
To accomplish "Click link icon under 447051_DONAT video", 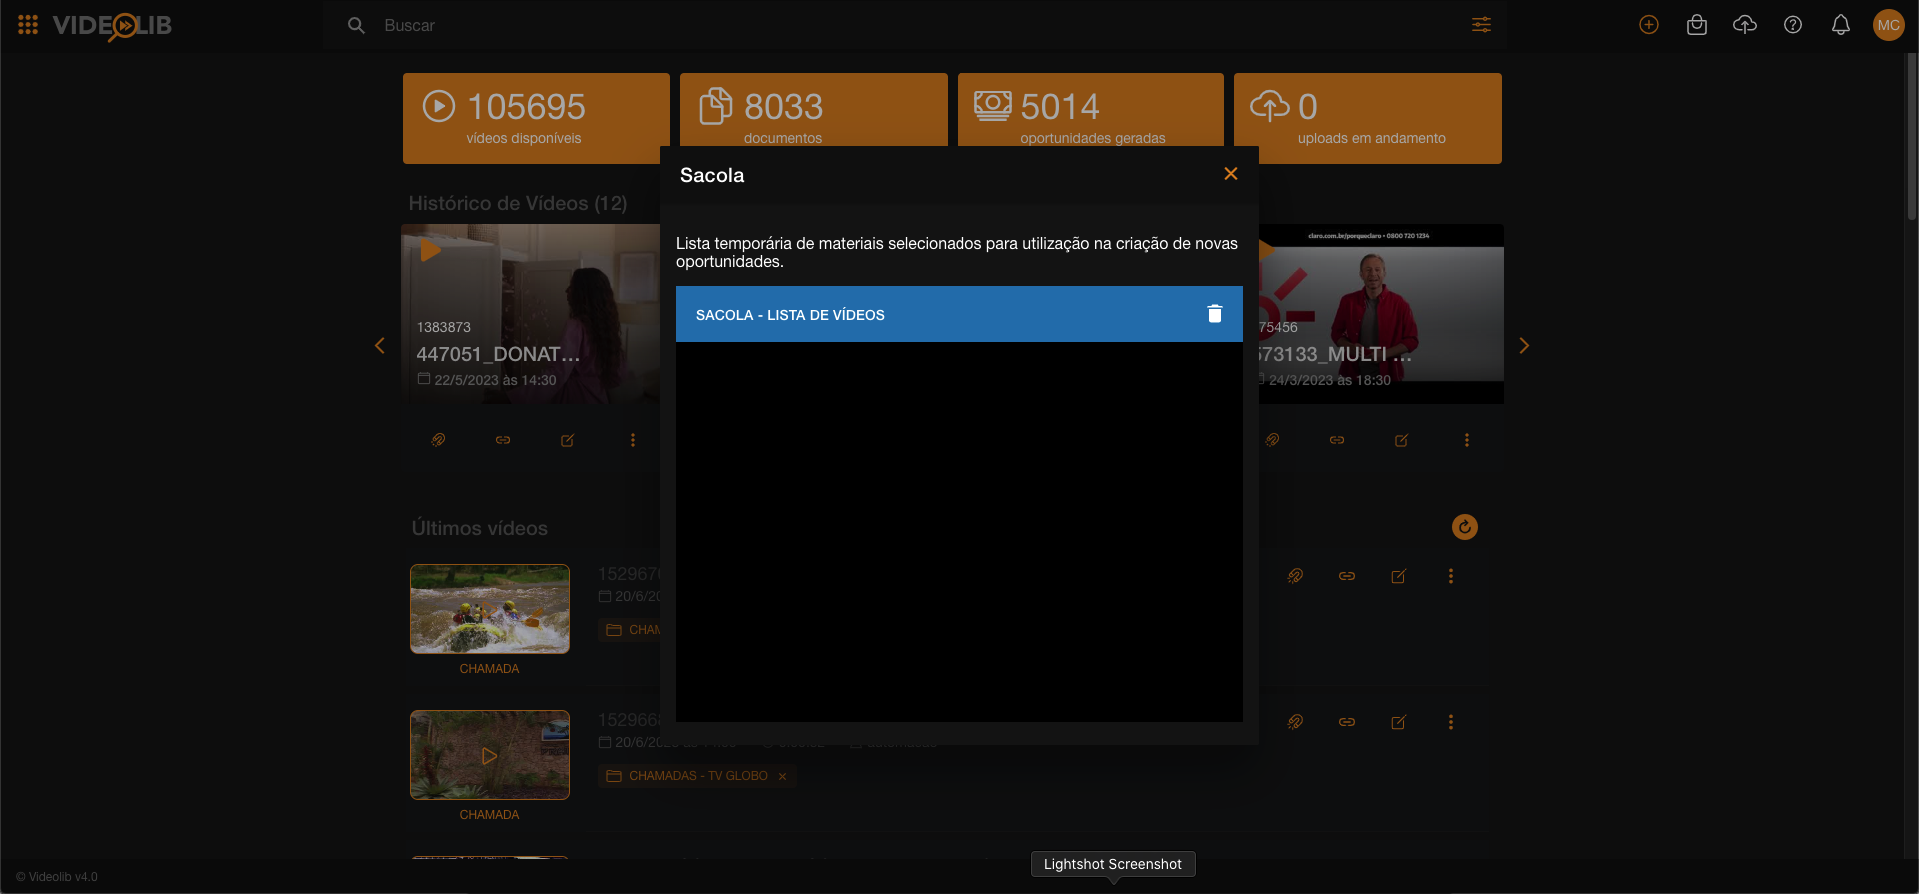I will [503, 440].
